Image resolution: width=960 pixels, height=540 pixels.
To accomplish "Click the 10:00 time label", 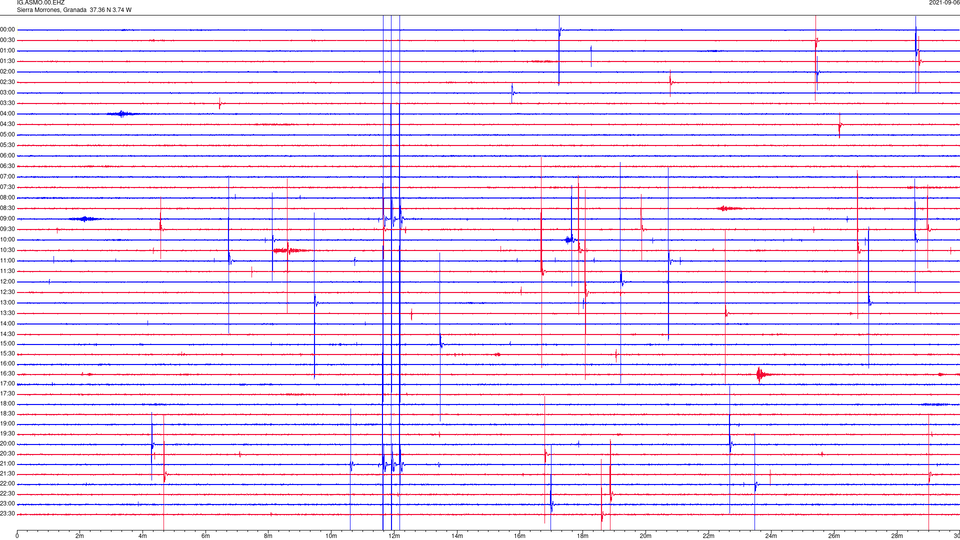I will click(8, 239).
